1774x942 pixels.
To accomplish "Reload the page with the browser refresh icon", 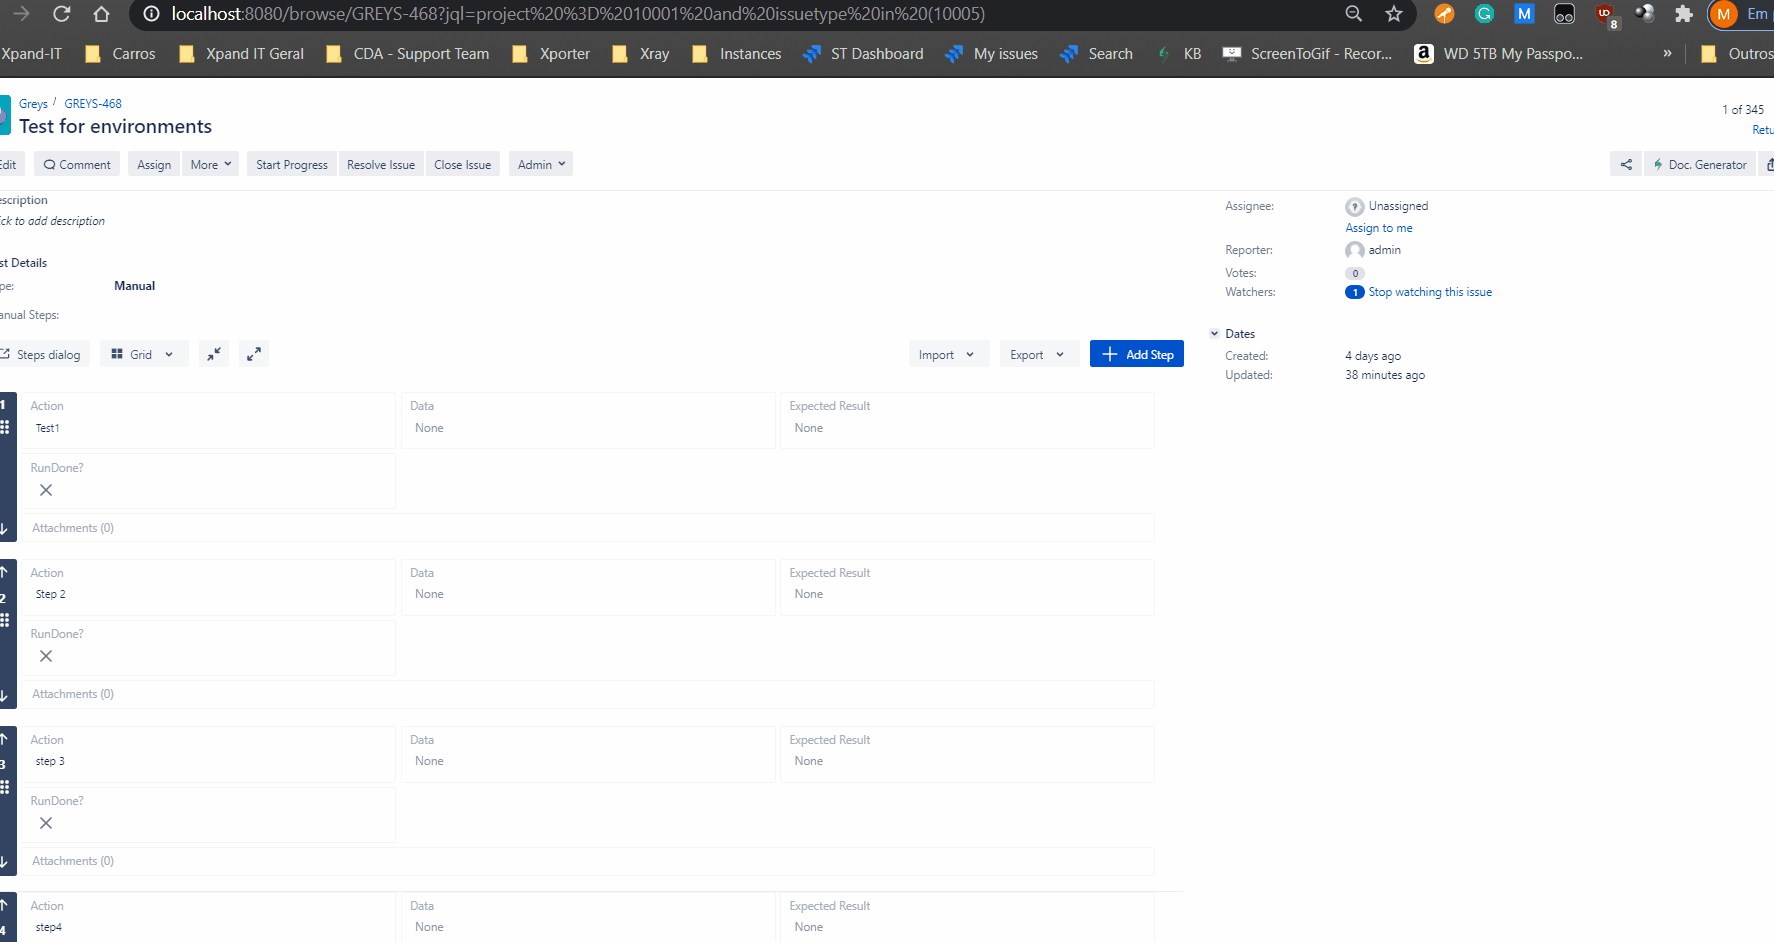I will tap(61, 14).
